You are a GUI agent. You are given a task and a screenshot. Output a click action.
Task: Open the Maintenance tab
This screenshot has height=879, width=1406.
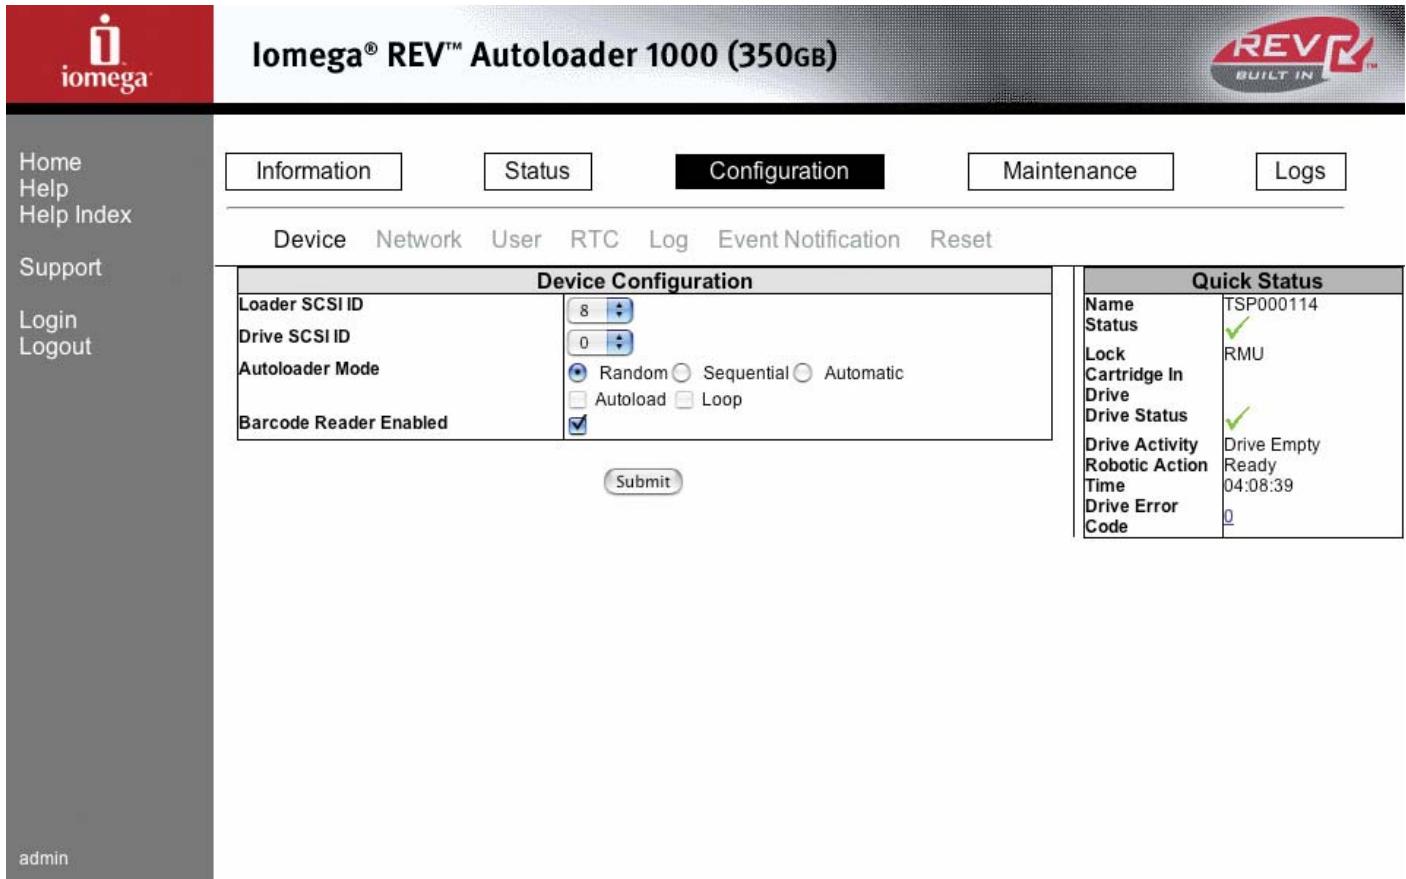click(1070, 171)
